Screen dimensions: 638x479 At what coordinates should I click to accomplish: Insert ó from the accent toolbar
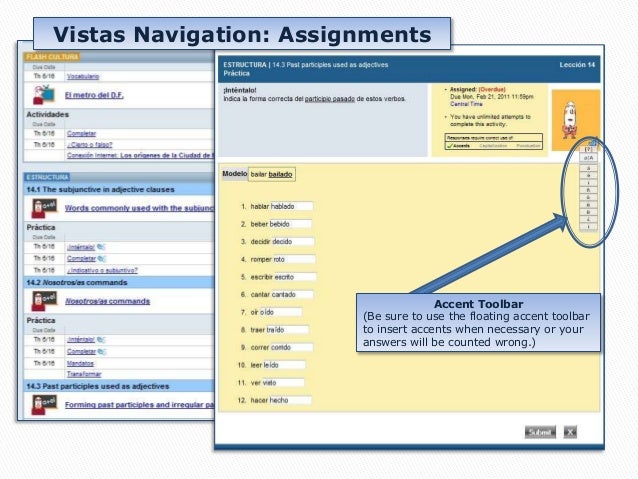588,197
